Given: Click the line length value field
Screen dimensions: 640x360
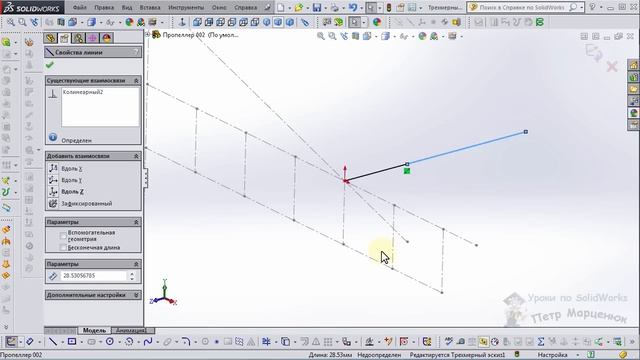Looking at the screenshot, I should 95,276.
